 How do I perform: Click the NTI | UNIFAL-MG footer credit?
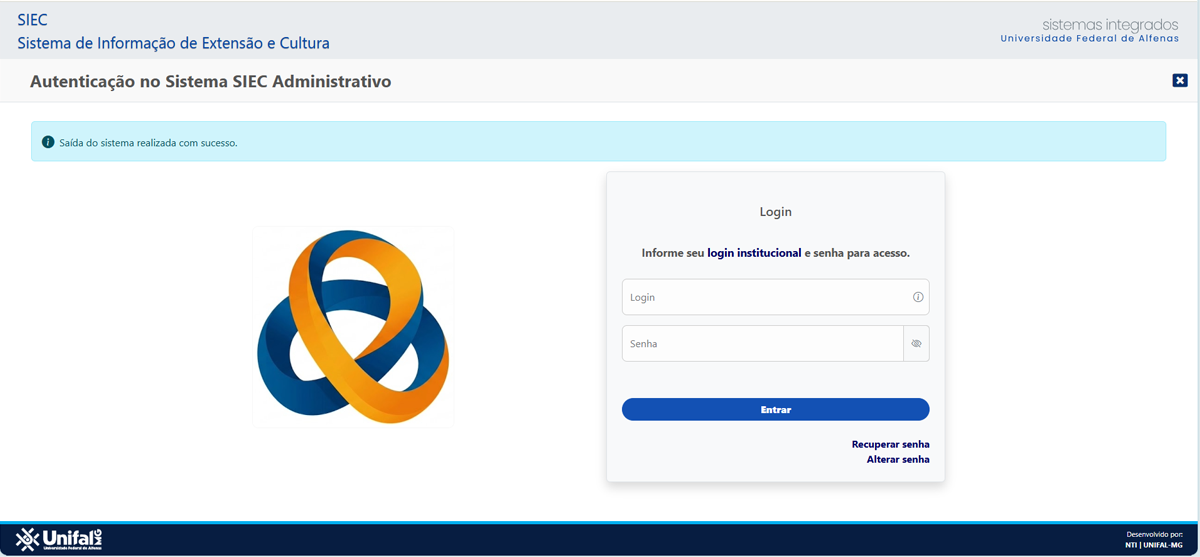coord(1153,545)
